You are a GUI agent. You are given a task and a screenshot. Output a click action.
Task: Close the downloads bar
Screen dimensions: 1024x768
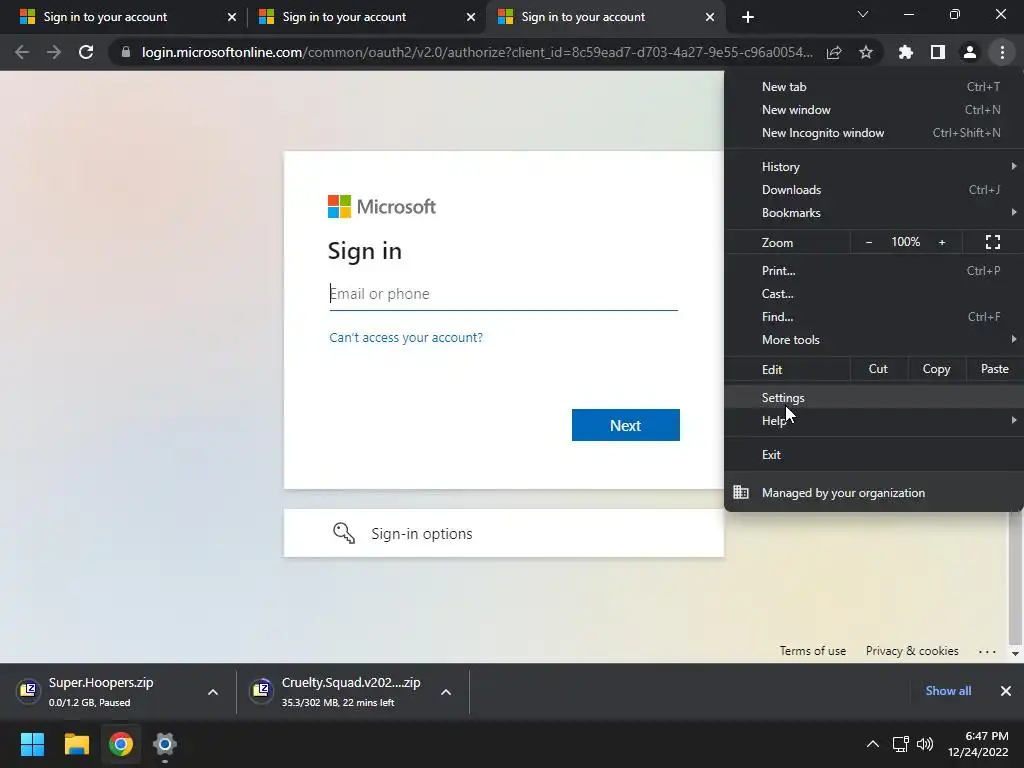point(1006,691)
